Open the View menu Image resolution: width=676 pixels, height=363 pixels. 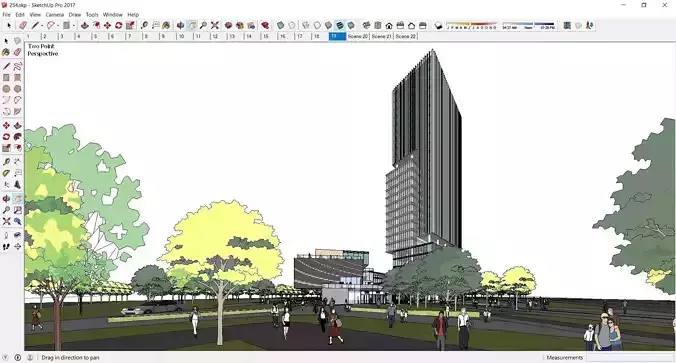tap(35, 15)
